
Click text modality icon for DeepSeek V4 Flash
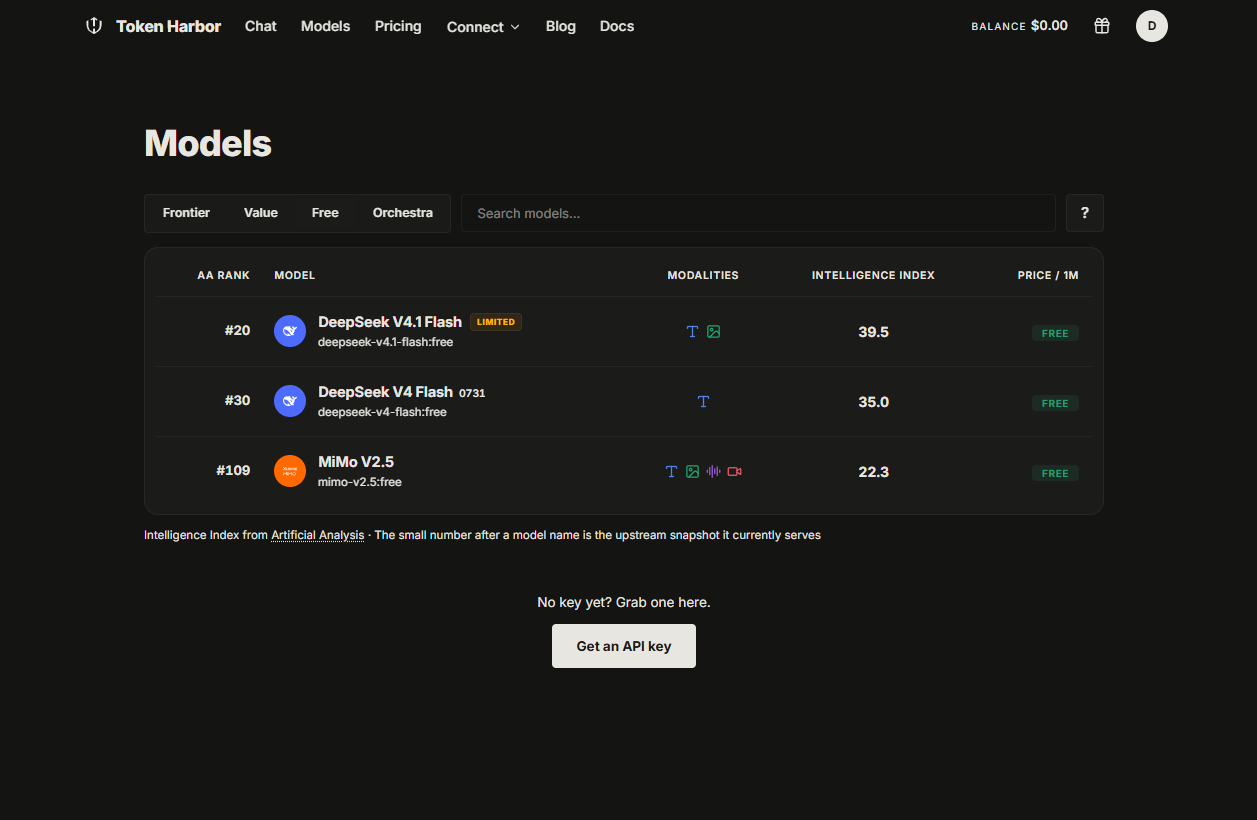pos(703,402)
